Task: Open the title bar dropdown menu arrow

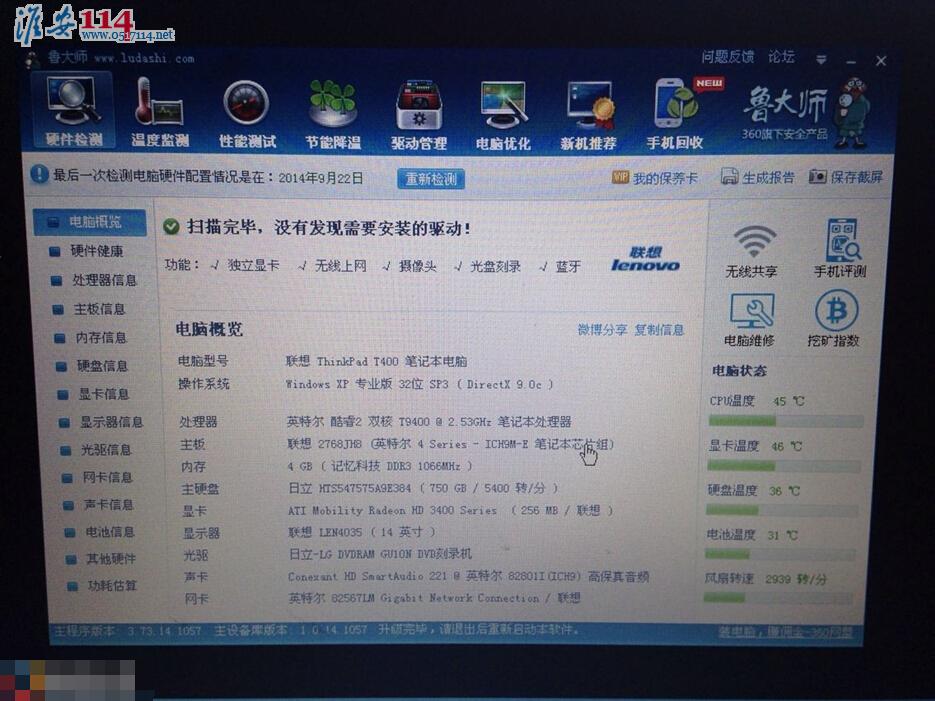Action: [x=822, y=60]
